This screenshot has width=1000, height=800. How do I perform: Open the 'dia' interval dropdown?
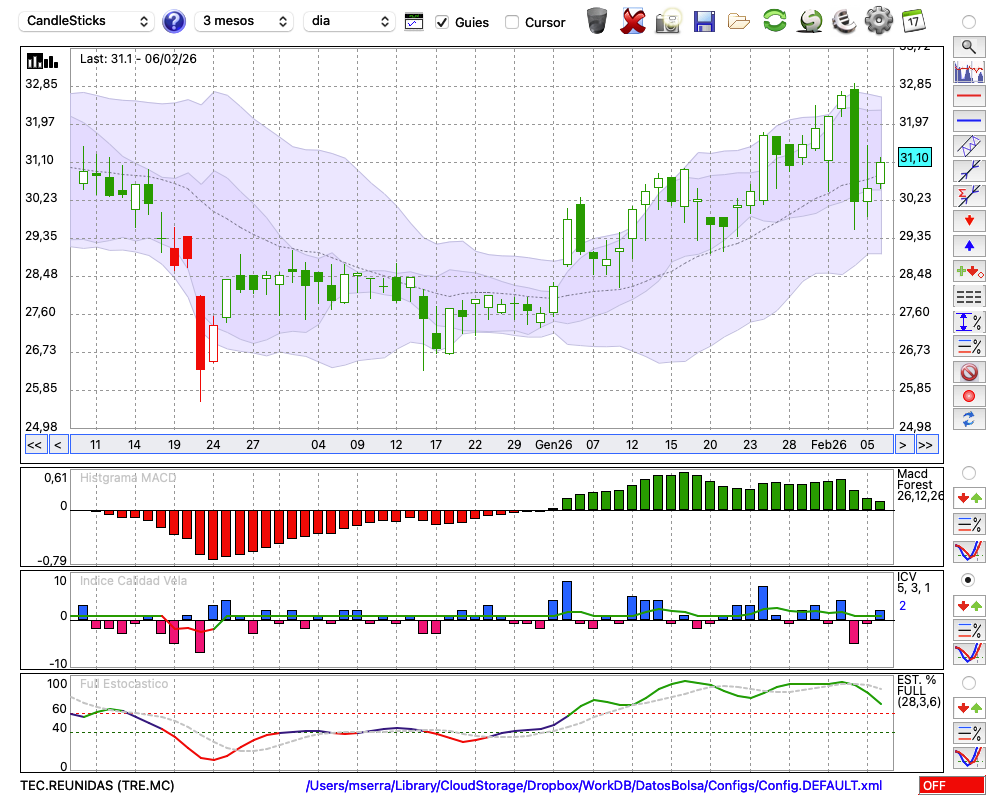348,21
